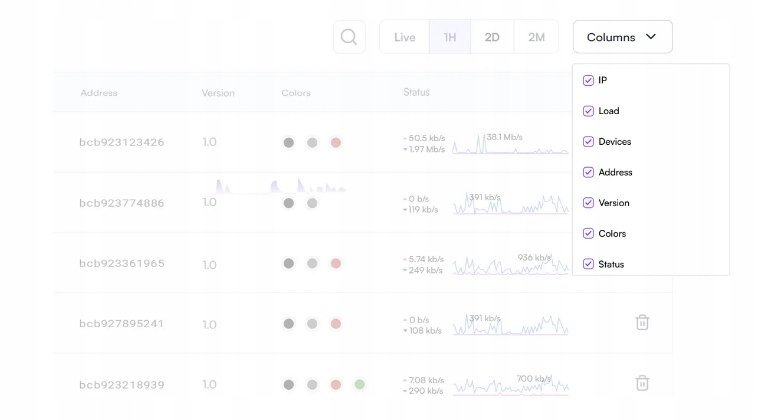Viewport: 772px width, 420px height.
Task: Click the search magnifier icon
Action: (x=349, y=37)
